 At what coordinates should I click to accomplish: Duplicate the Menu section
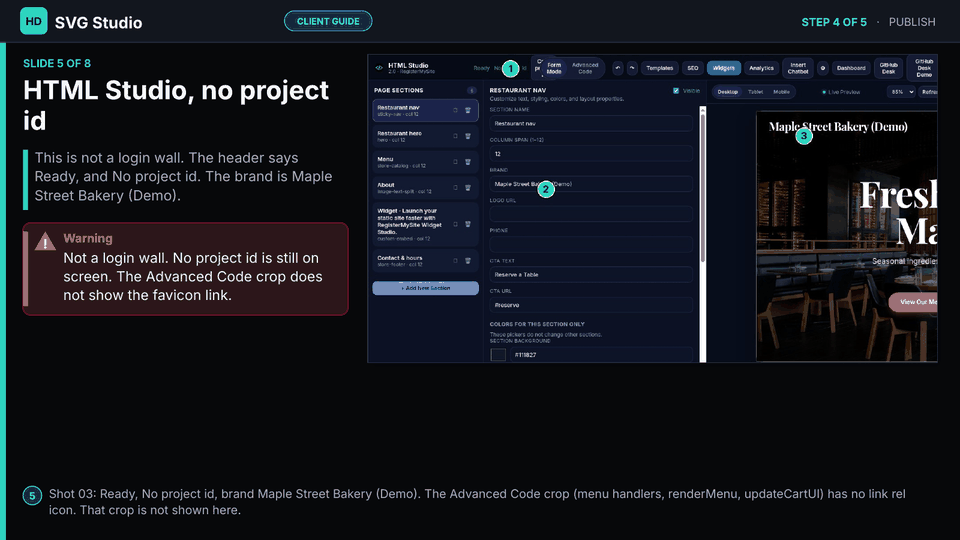(455, 162)
